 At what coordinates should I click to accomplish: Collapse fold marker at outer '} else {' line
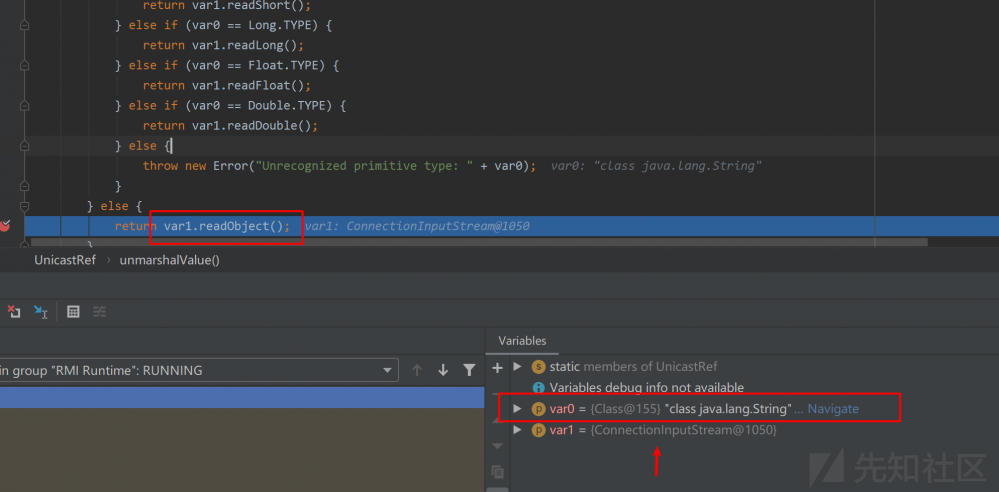click(x=24, y=206)
